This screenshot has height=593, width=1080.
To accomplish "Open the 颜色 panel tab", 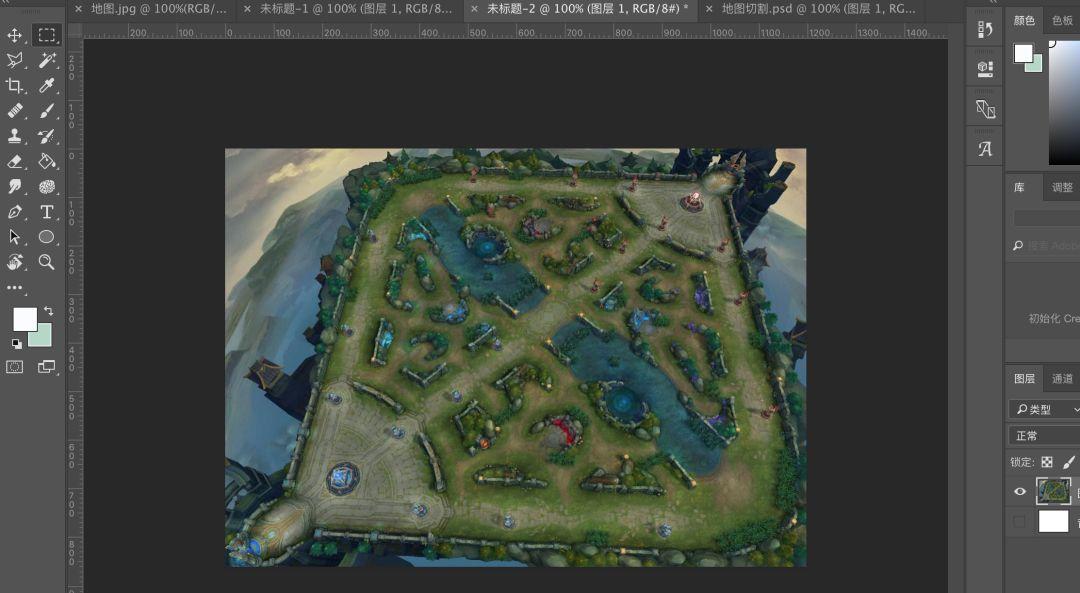I will coord(1024,21).
